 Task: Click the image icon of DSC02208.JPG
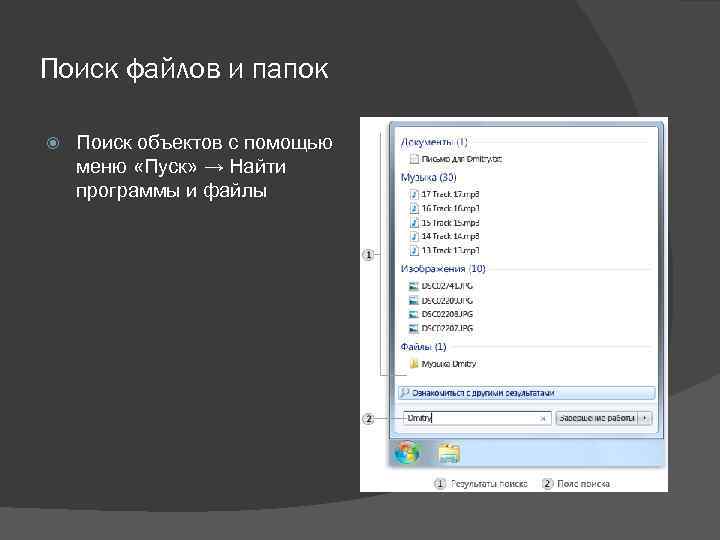tap(413, 314)
